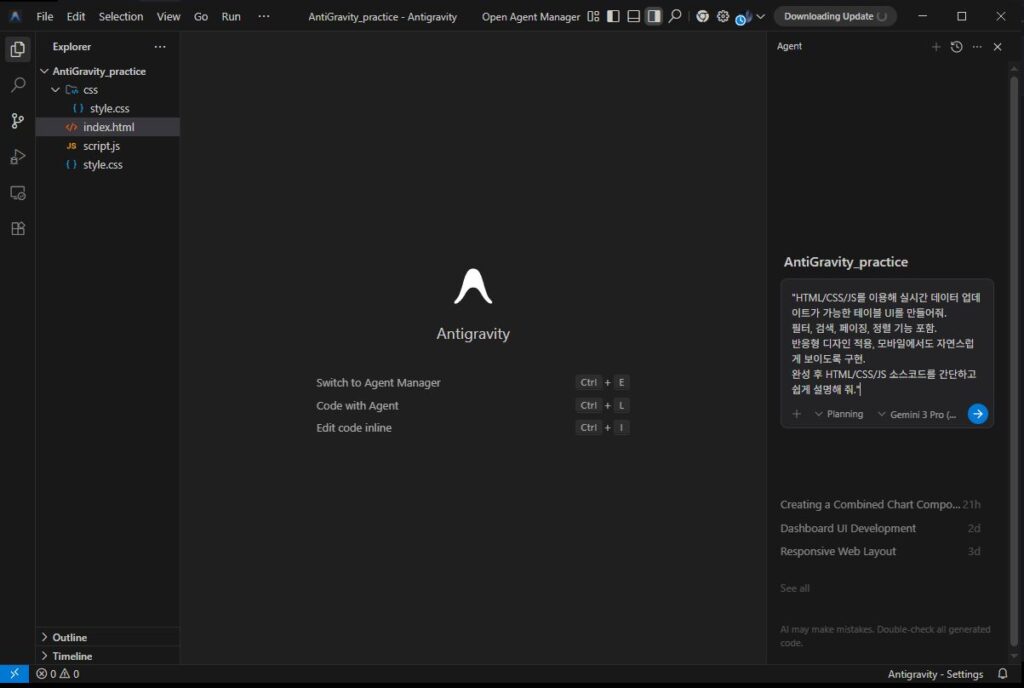This screenshot has height=688, width=1024.
Task: Select the Source Control icon
Action: coord(16,120)
